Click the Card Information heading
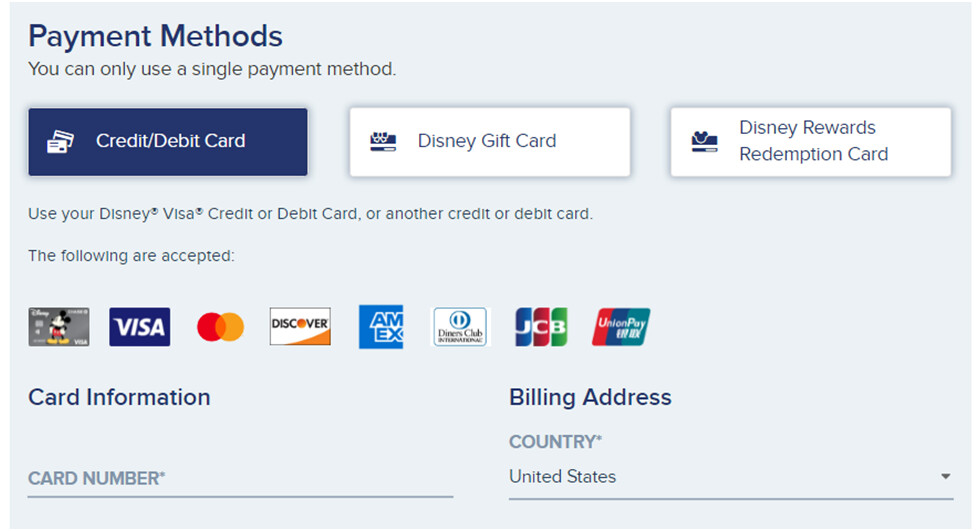This screenshot has width=979, height=531. pyautogui.click(x=119, y=397)
